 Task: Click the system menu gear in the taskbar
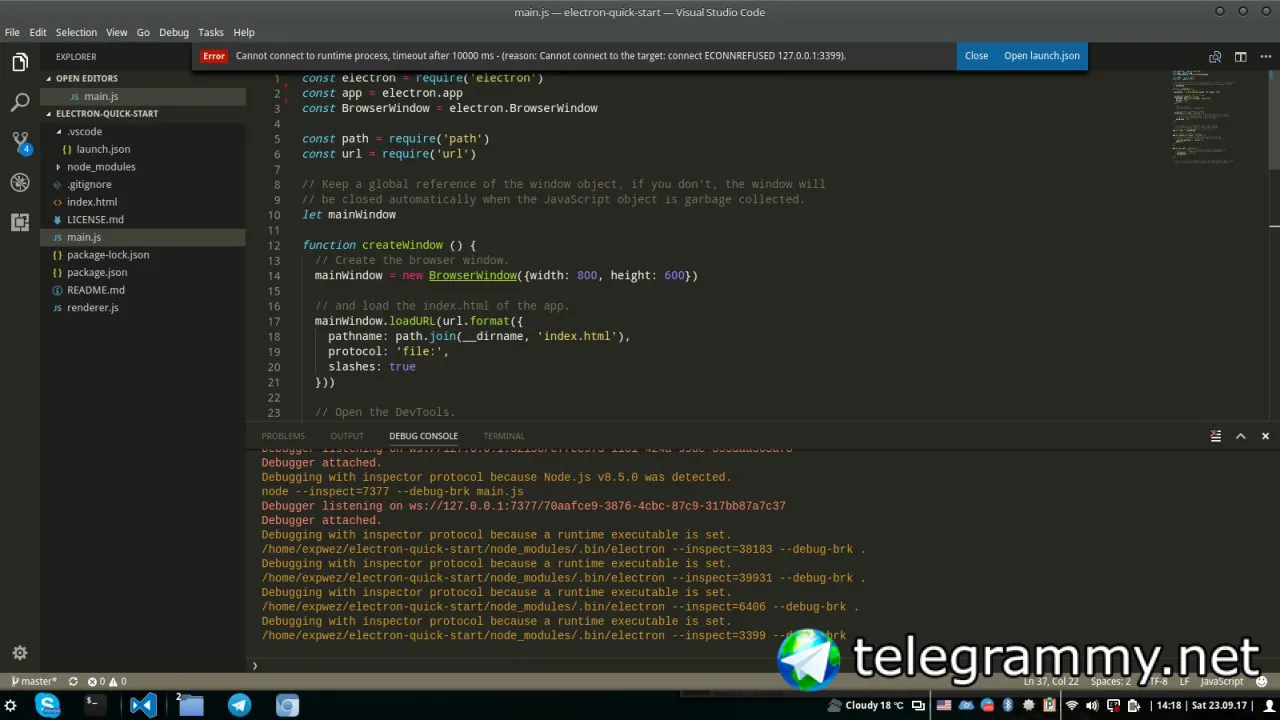tap(11, 705)
